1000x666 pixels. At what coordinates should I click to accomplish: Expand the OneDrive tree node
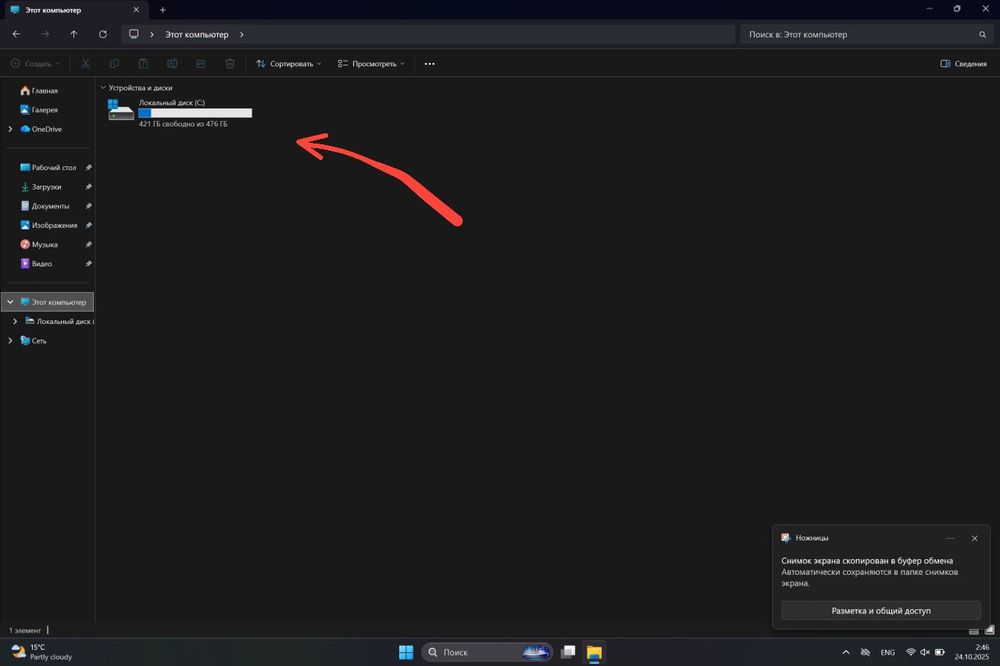click(x=10, y=129)
